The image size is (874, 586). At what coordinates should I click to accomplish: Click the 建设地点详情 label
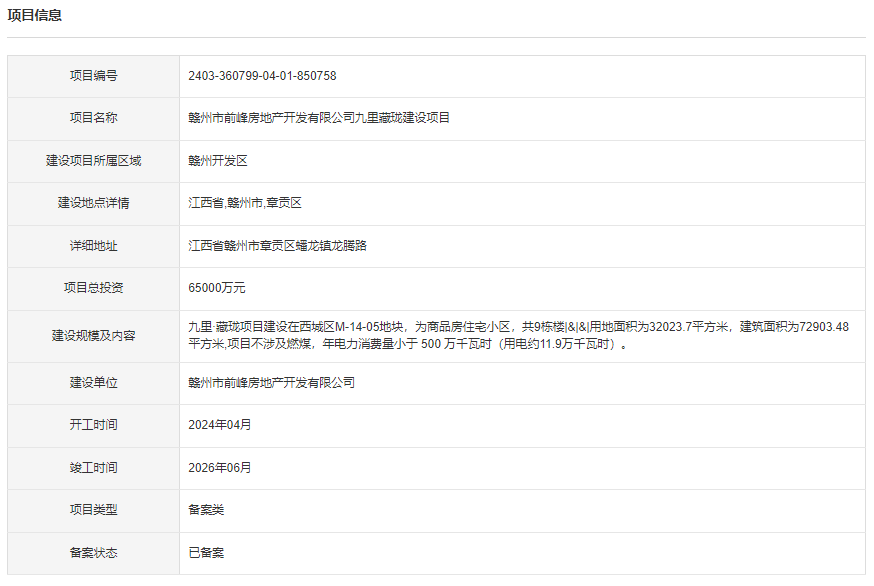pos(94,203)
